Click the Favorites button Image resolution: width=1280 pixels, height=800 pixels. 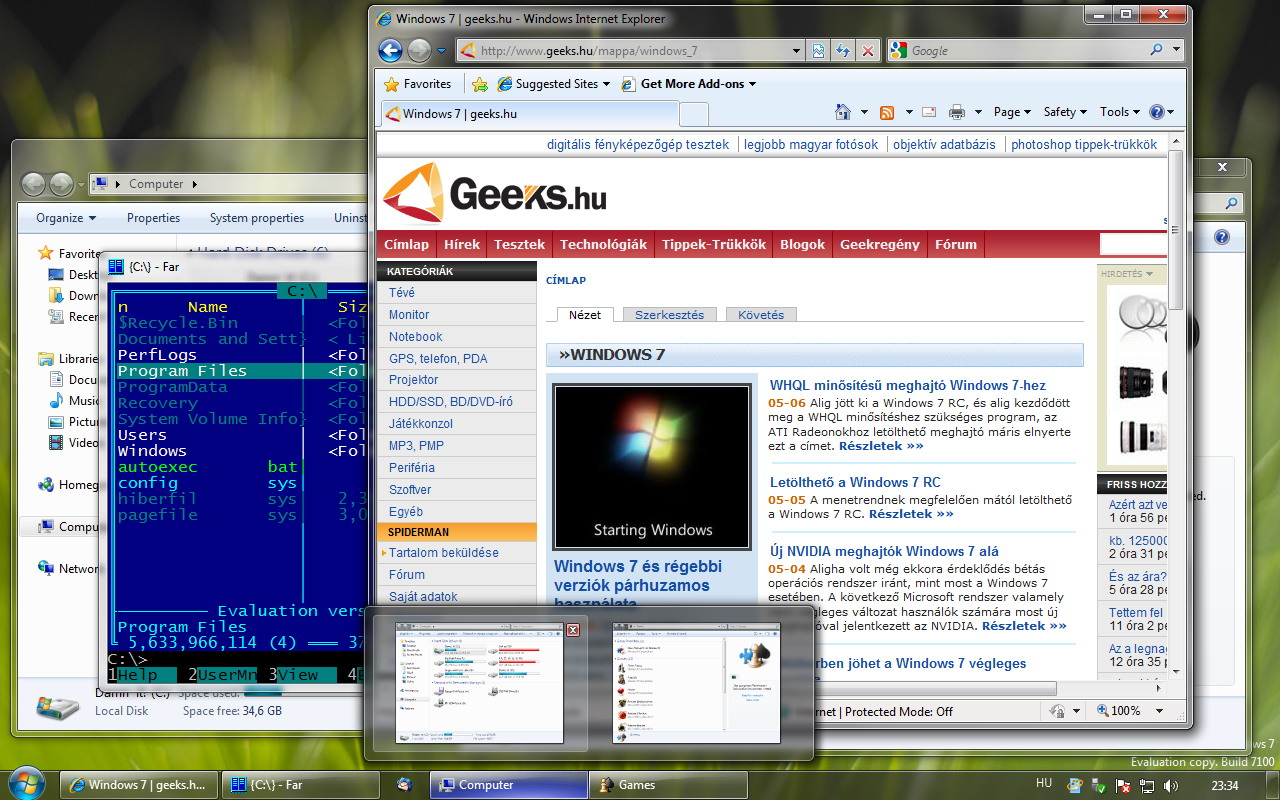click(x=418, y=84)
